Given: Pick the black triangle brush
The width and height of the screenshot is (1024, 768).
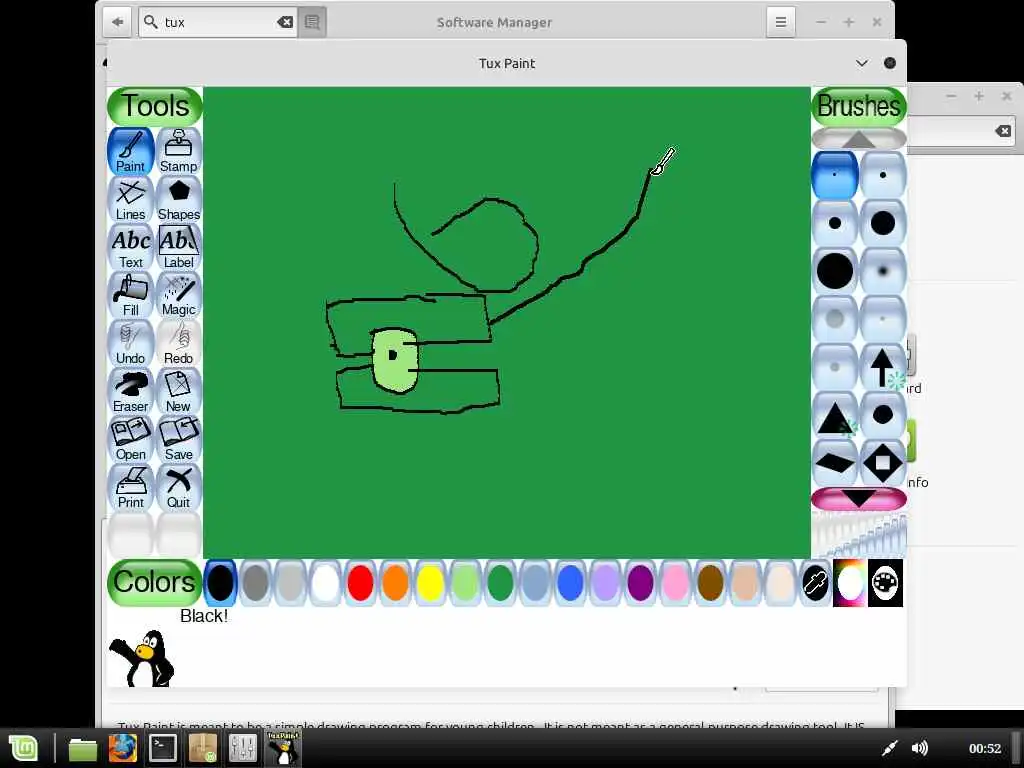Looking at the screenshot, I should (x=835, y=415).
